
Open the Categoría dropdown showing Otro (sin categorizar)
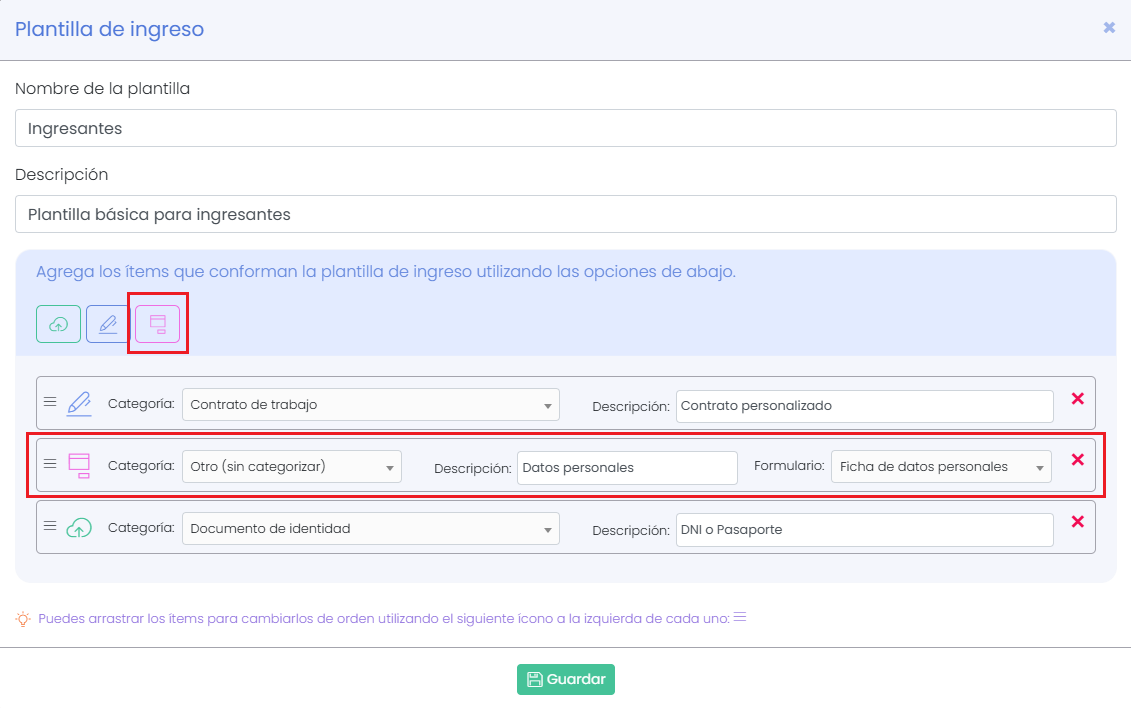point(291,466)
